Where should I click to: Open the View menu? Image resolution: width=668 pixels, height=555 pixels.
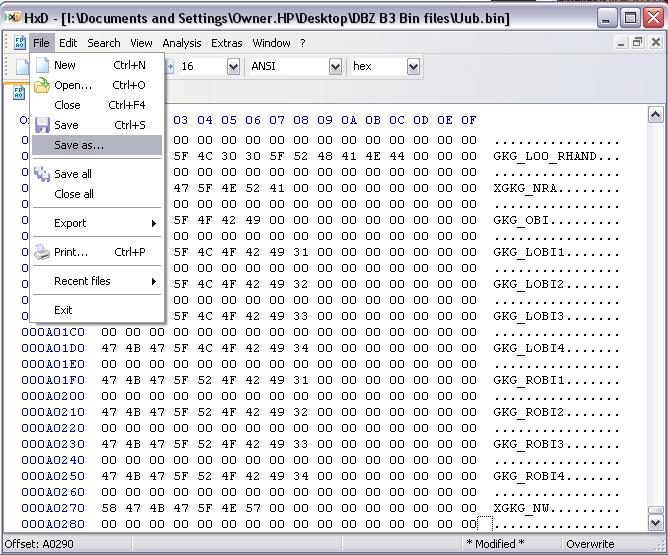(141, 43)
